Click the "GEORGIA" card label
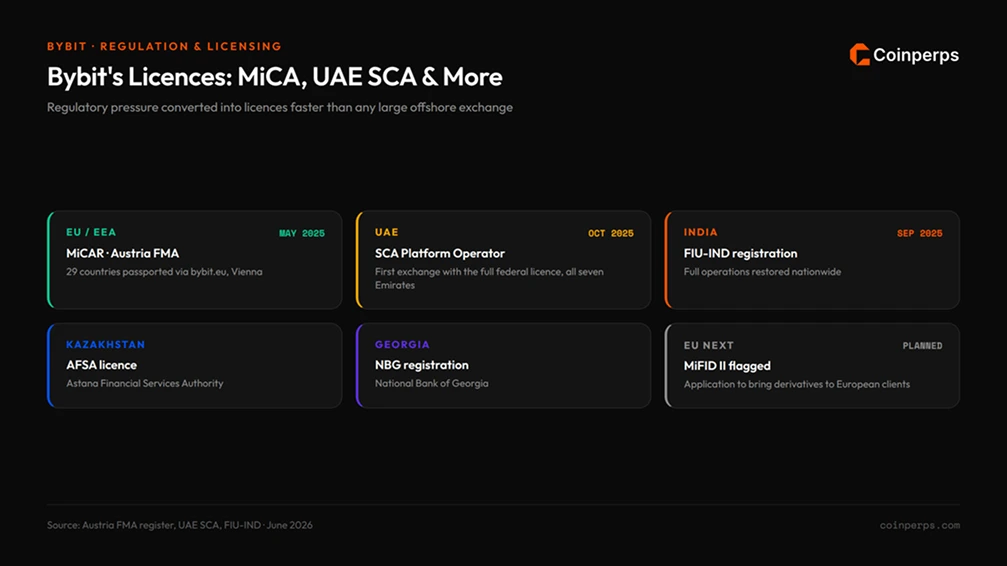 pos(402,344)
